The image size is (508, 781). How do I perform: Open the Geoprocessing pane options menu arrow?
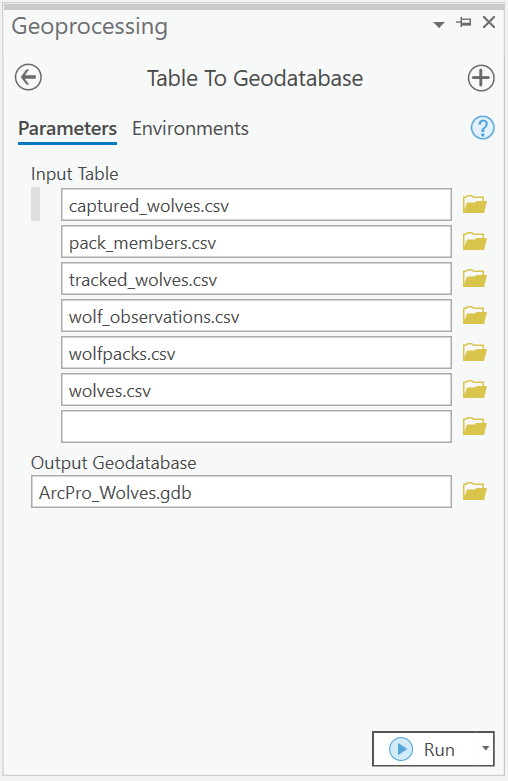(x=439, y=24)
